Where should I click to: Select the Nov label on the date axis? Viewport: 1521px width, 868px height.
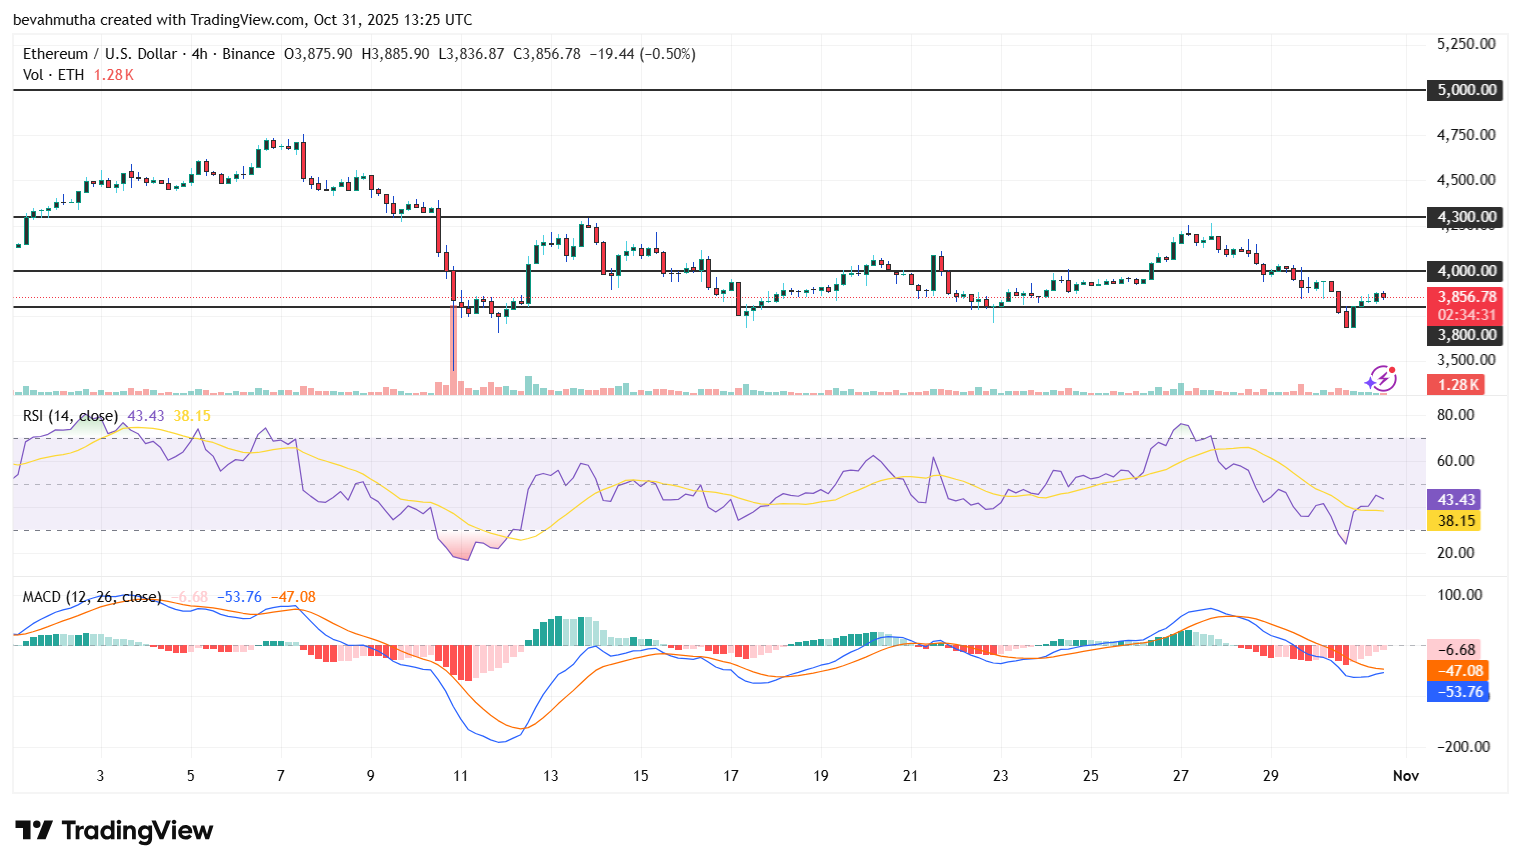click(1405, 776)
